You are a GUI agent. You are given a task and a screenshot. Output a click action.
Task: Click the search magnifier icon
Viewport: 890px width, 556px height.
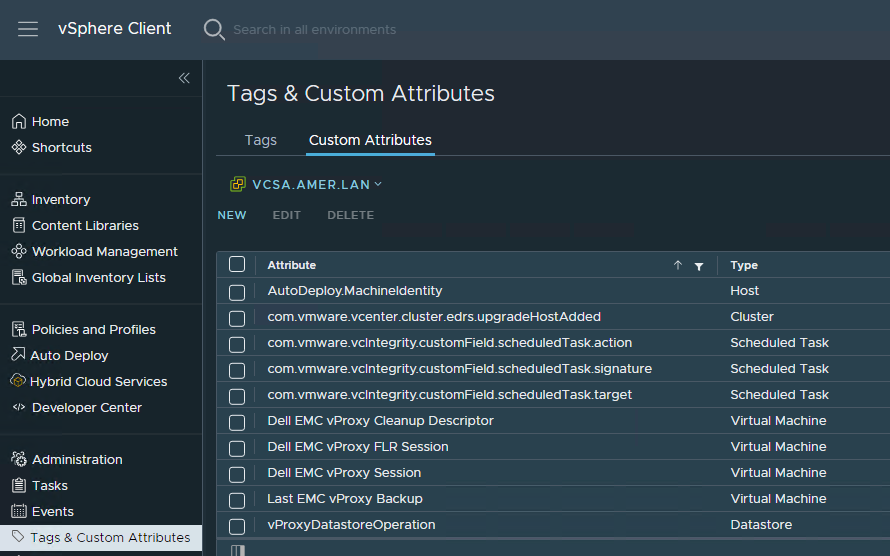214,29
